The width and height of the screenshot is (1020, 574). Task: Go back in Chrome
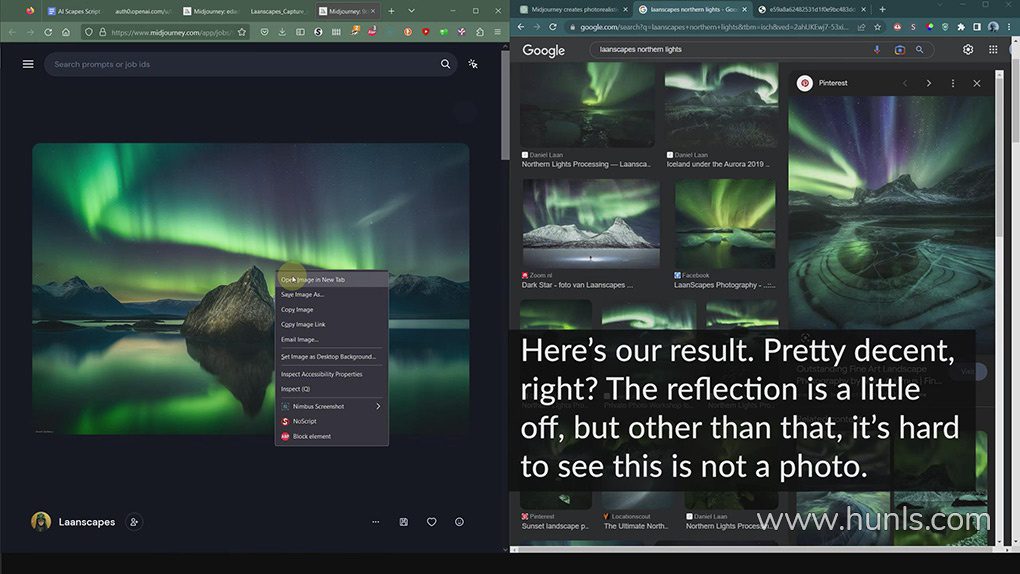click(520, 27)
